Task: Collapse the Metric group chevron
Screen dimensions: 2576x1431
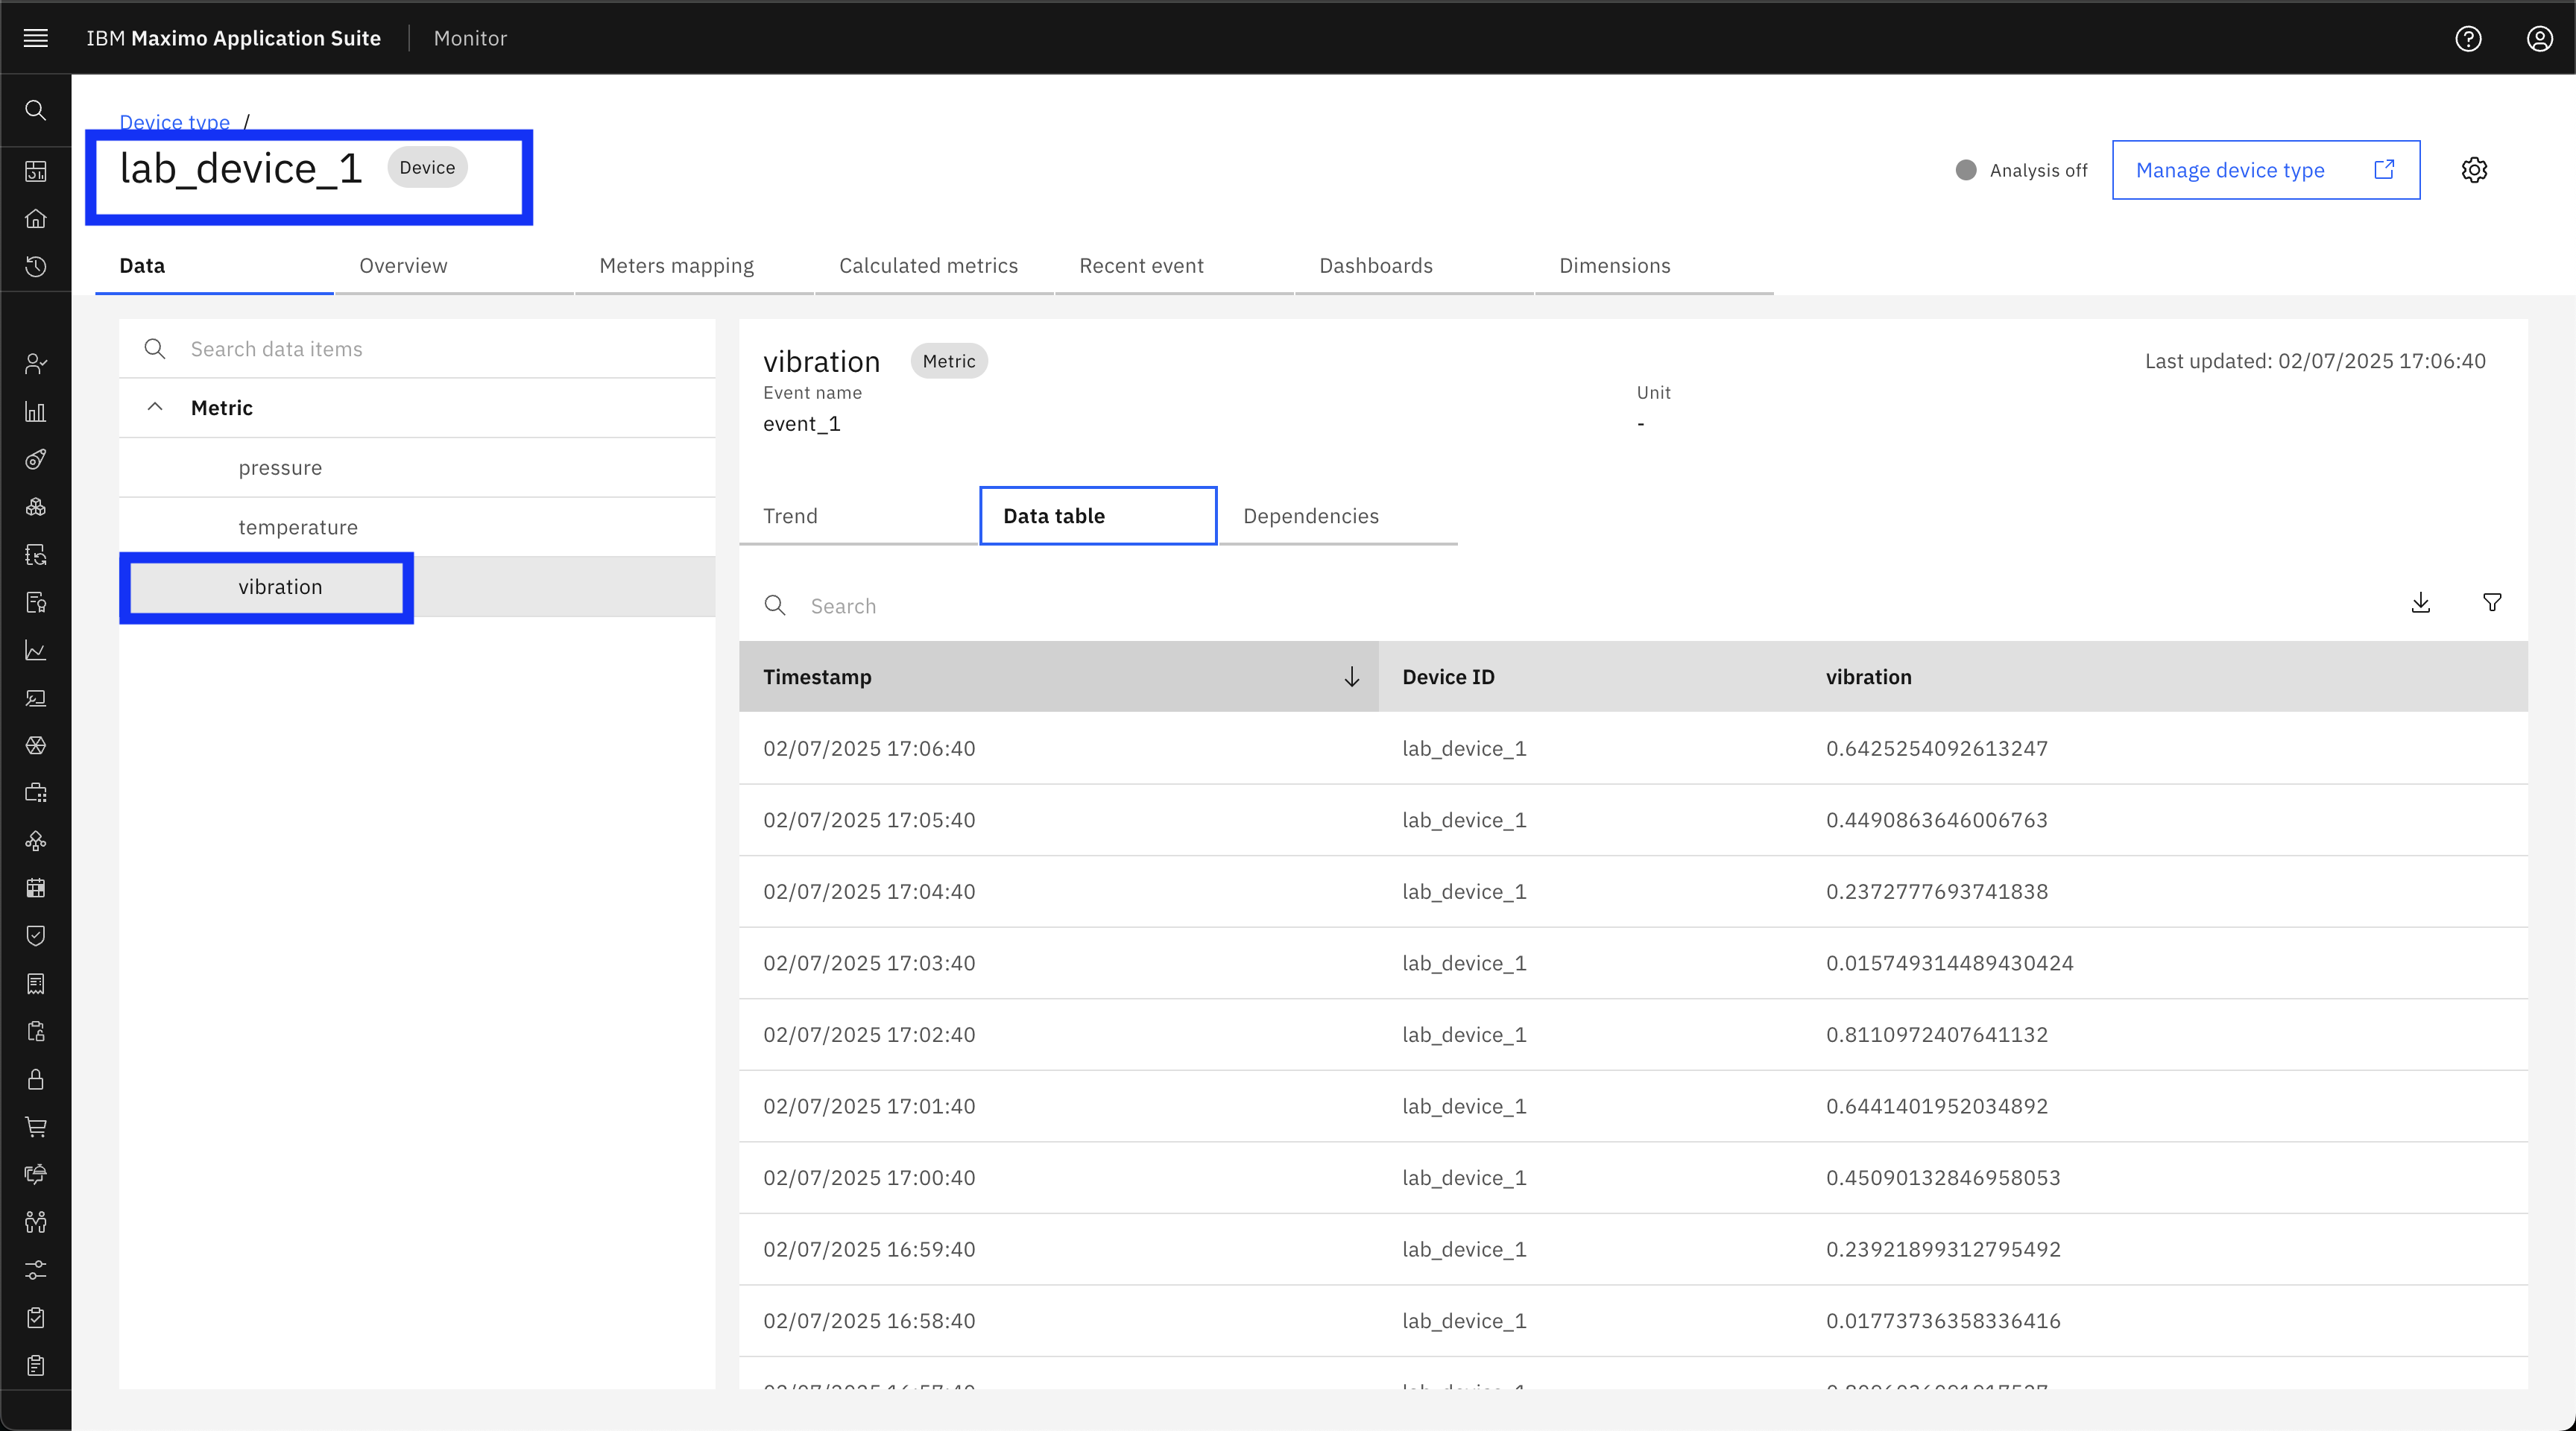Action: (155, 407)
